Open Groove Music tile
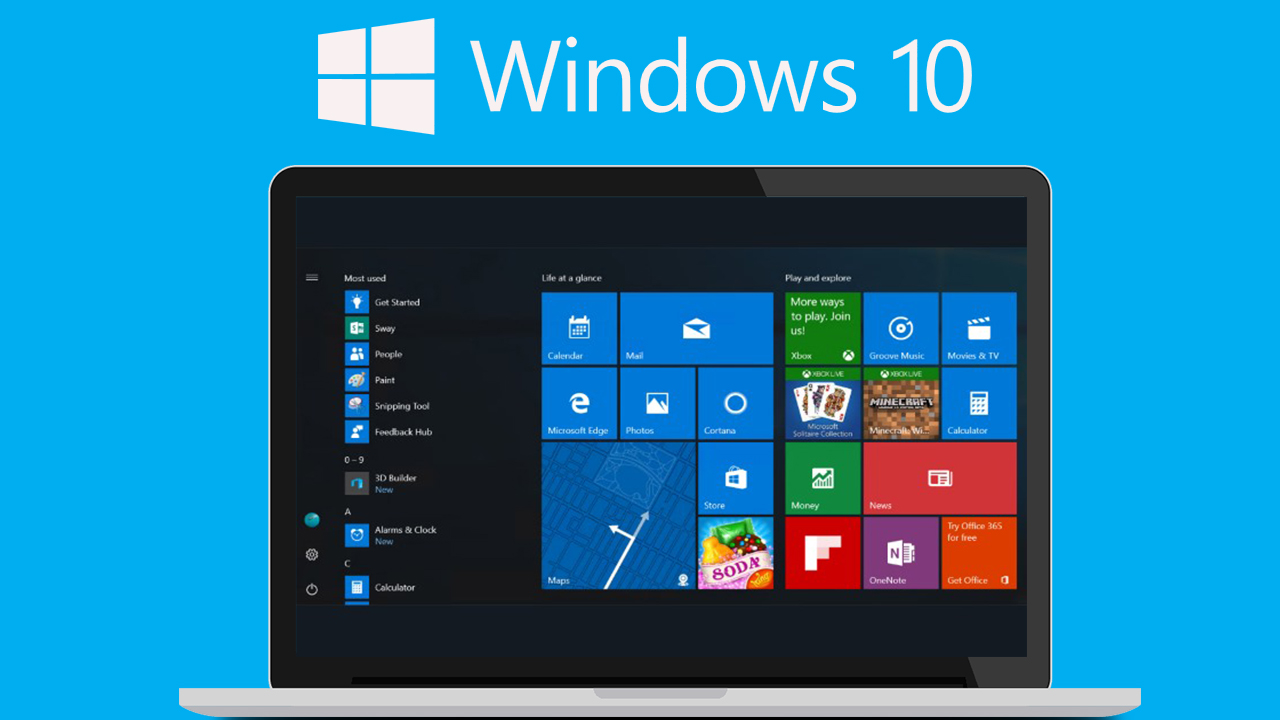 [x=901, y=328]
